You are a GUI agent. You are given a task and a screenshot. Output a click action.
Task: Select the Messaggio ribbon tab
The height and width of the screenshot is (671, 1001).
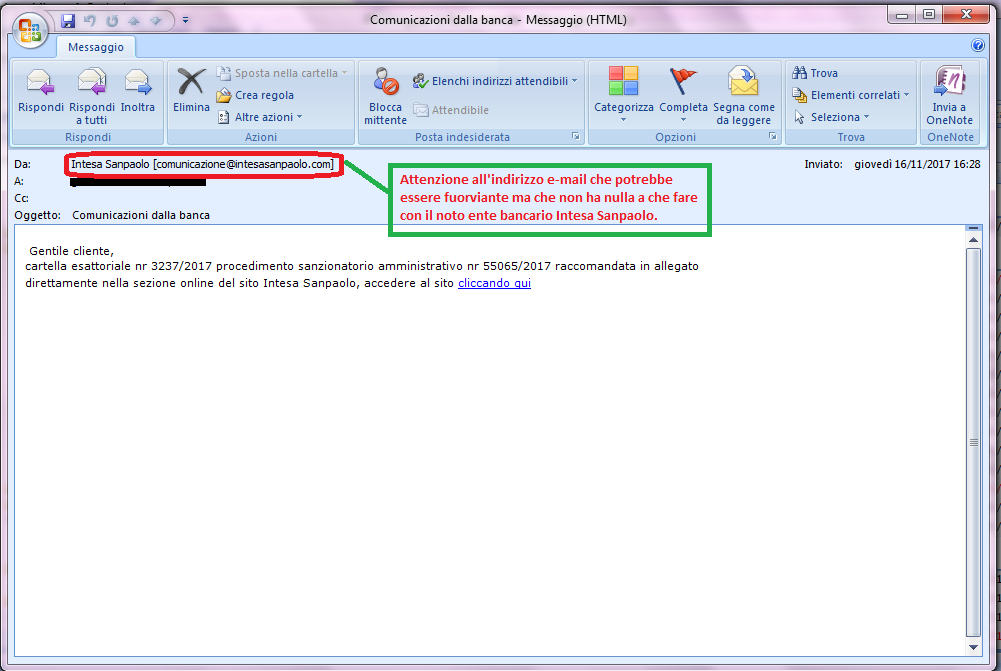click(x=96, y=47)
